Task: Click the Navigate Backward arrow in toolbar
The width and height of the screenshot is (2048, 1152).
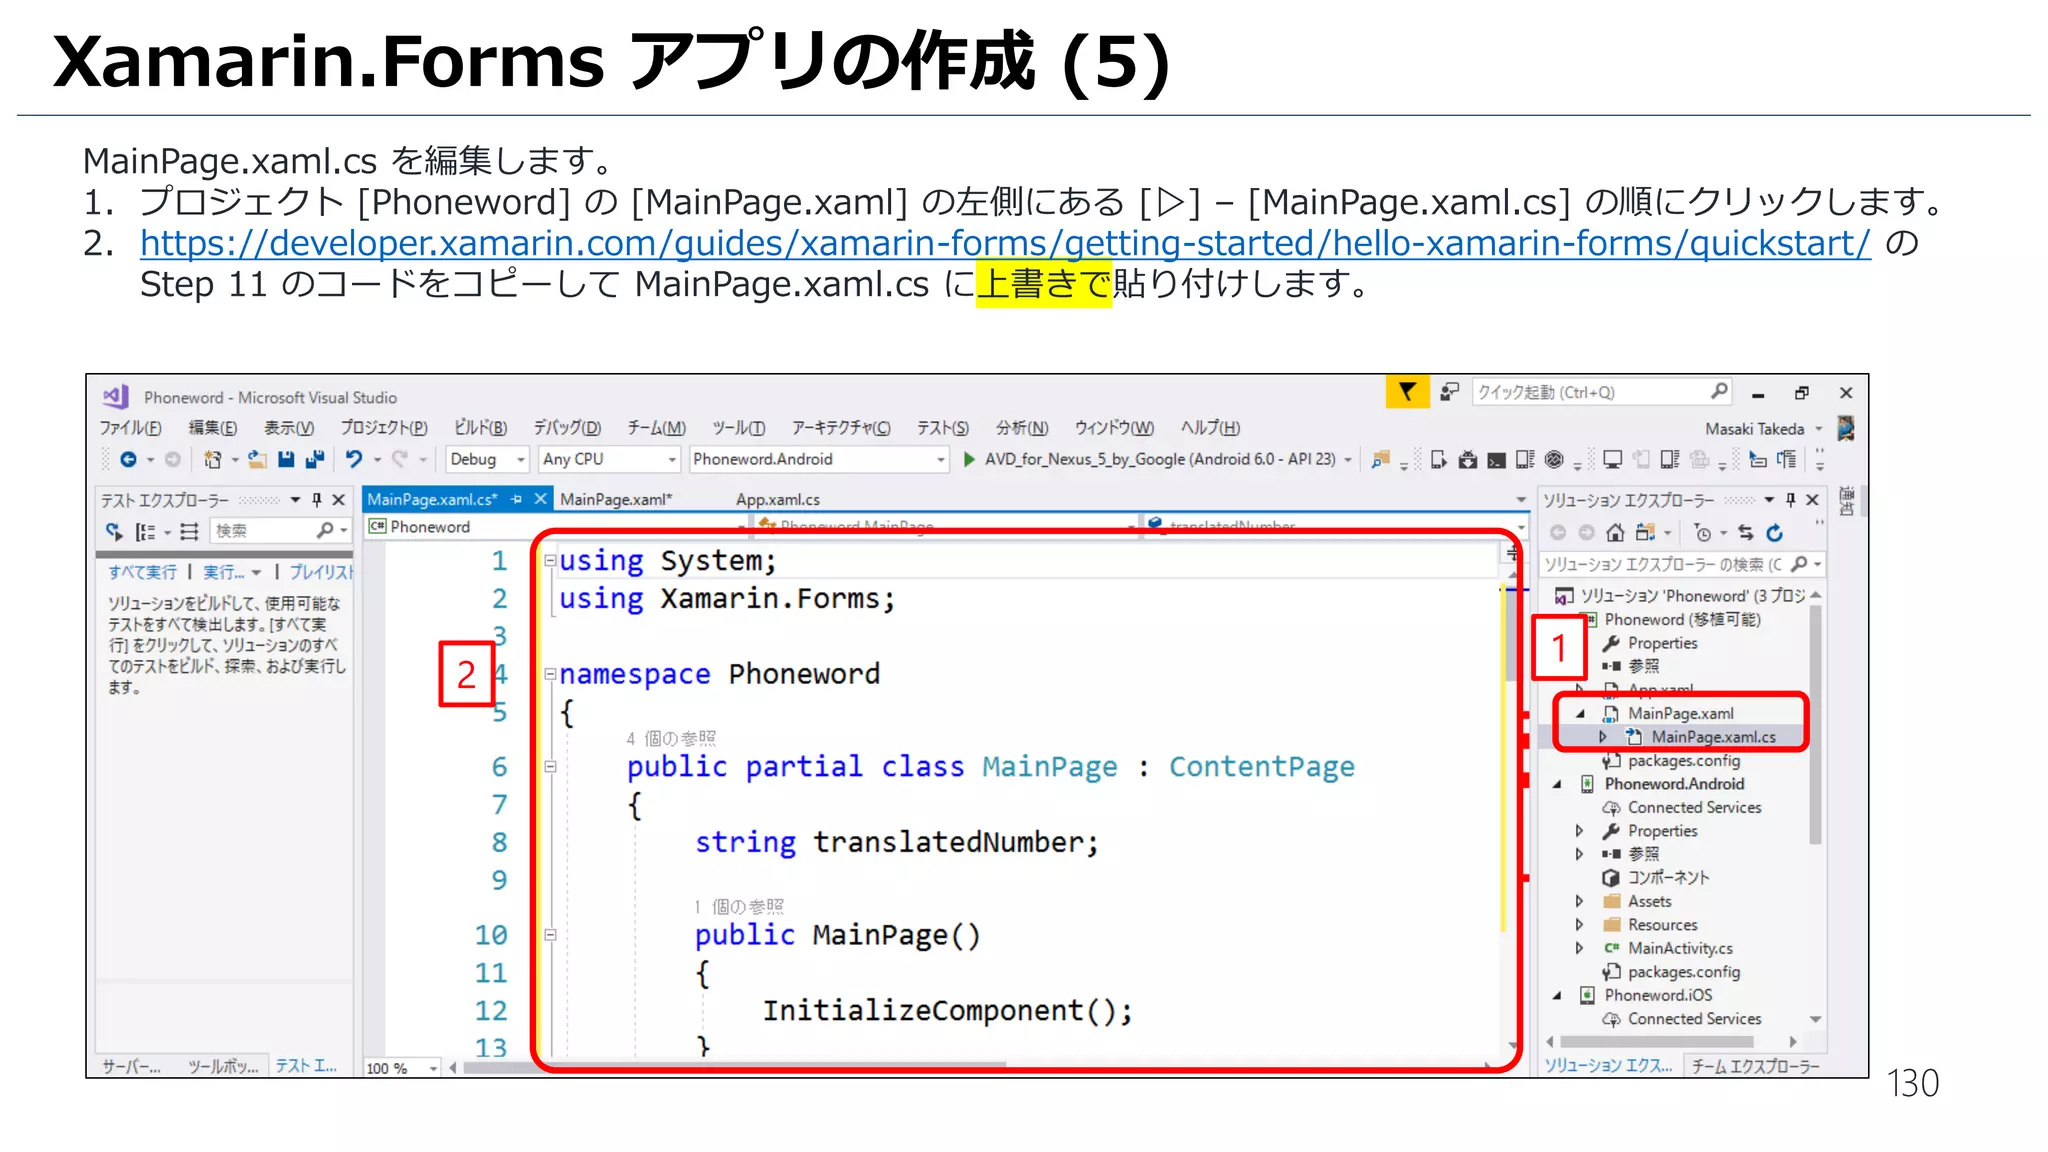Action: coord(128,459)
